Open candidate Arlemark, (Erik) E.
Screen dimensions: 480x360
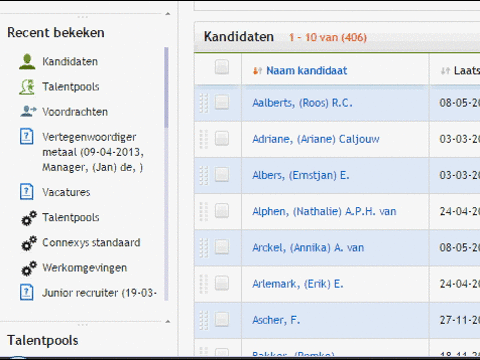(x=298, y=284)
